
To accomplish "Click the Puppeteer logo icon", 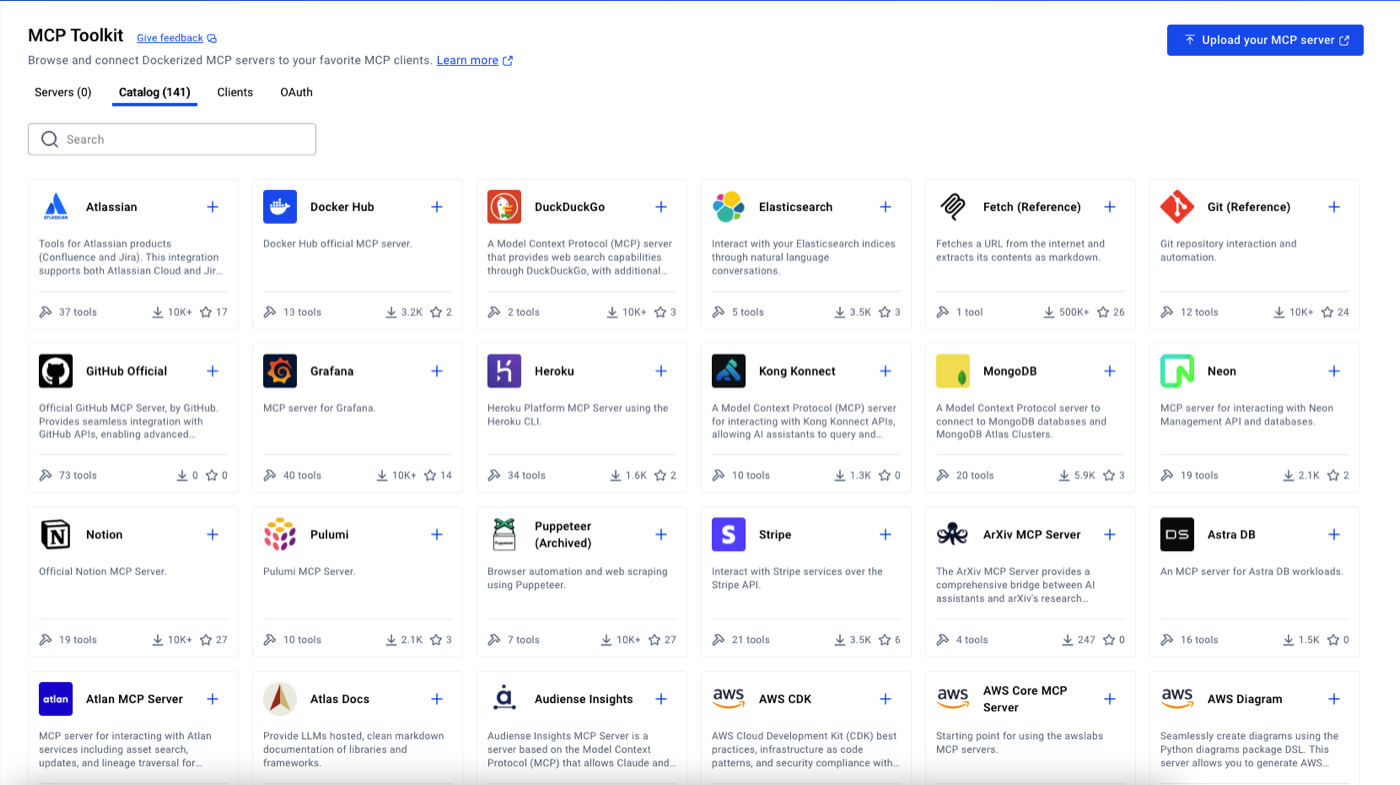I will pyautogui.click(x=504, y=535).
